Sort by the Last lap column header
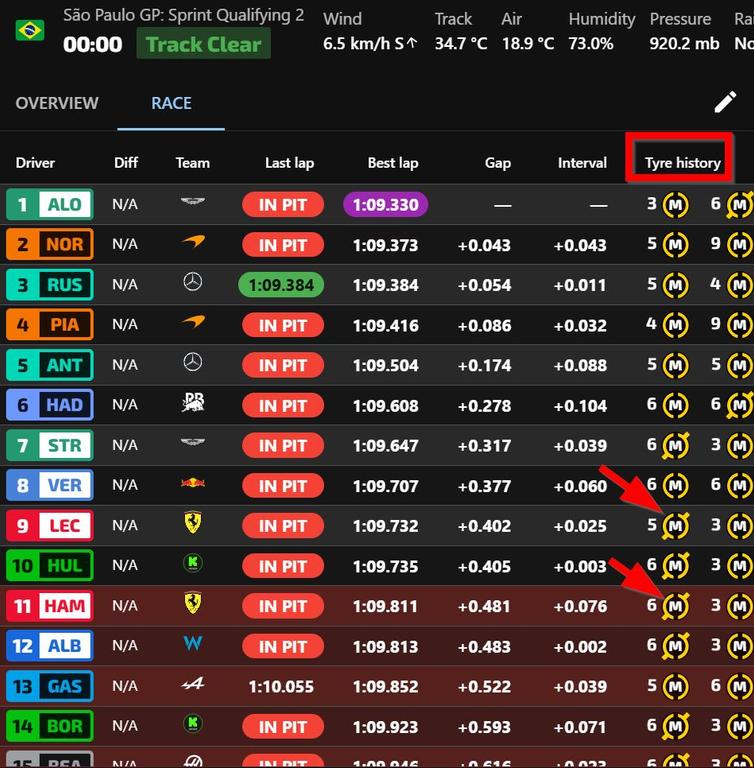The image size is (754, 768). click(x=290, y=163)
